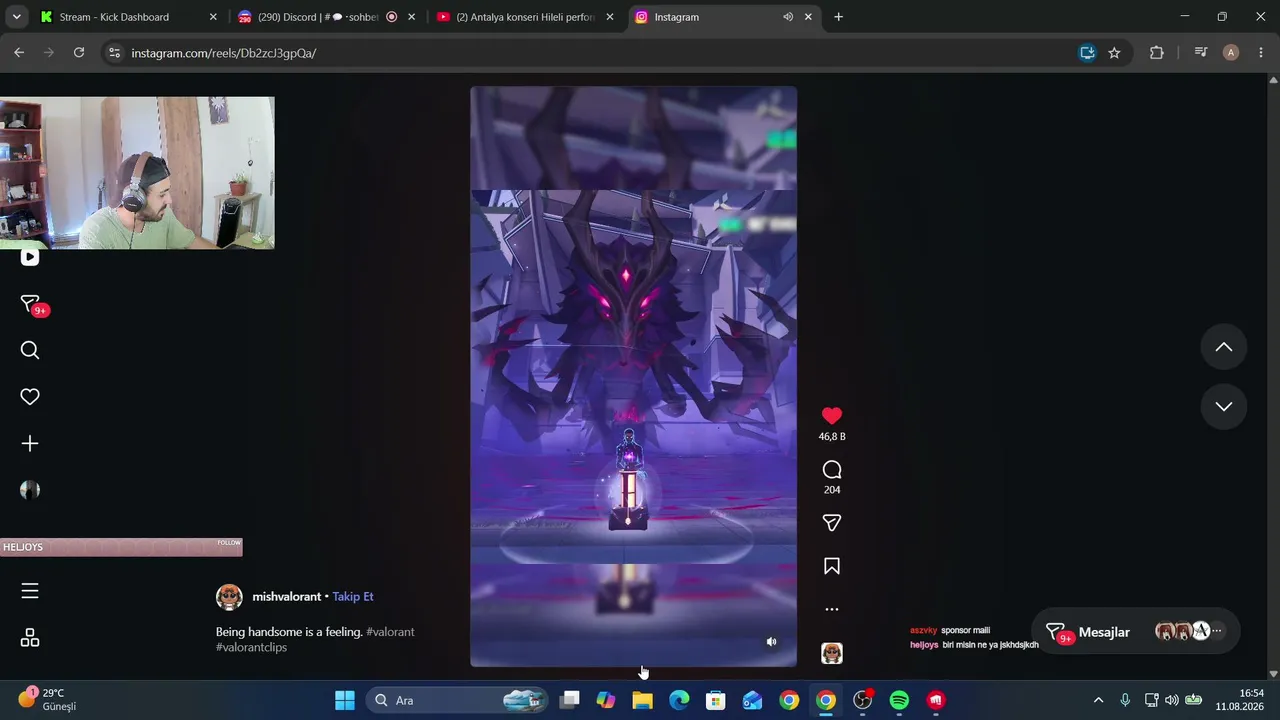Open File Explorer from the taskbar

[x=642, y=700]
